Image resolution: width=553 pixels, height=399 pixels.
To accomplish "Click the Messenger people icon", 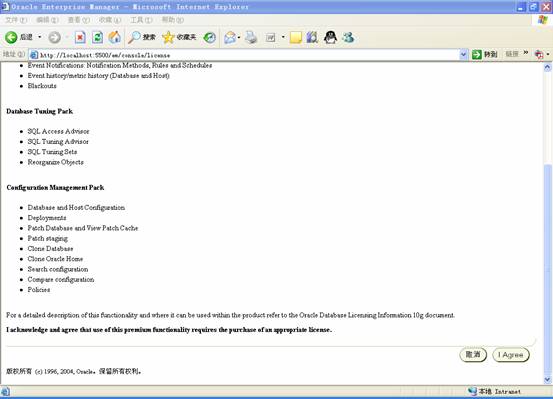I will [x=348, y=37].
